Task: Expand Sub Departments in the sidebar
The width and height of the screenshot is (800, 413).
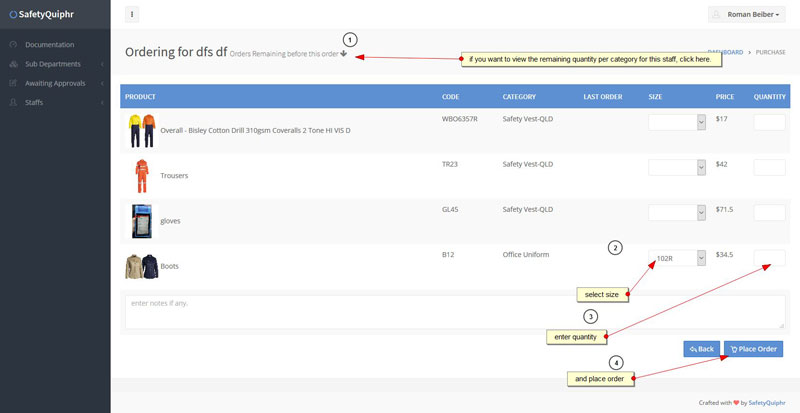Action: click(55, 64)
